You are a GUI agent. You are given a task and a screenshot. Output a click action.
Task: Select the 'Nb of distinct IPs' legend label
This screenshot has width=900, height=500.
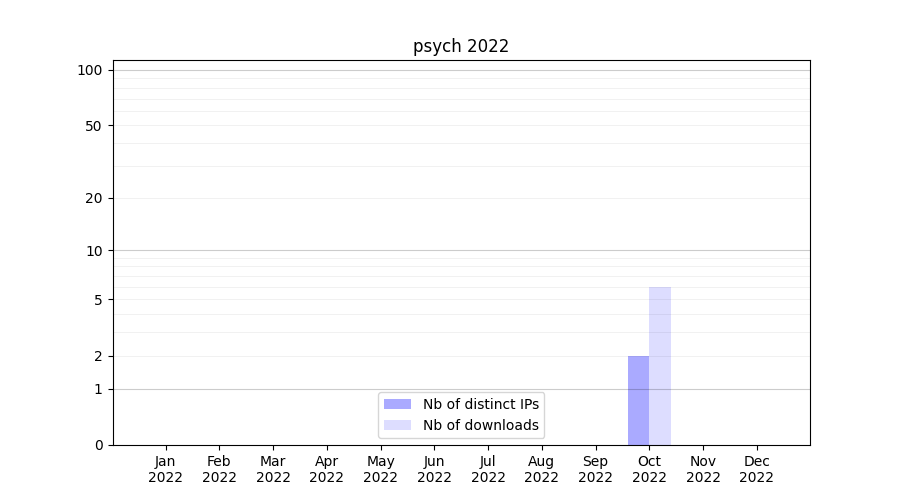click(x=481, y=404)
